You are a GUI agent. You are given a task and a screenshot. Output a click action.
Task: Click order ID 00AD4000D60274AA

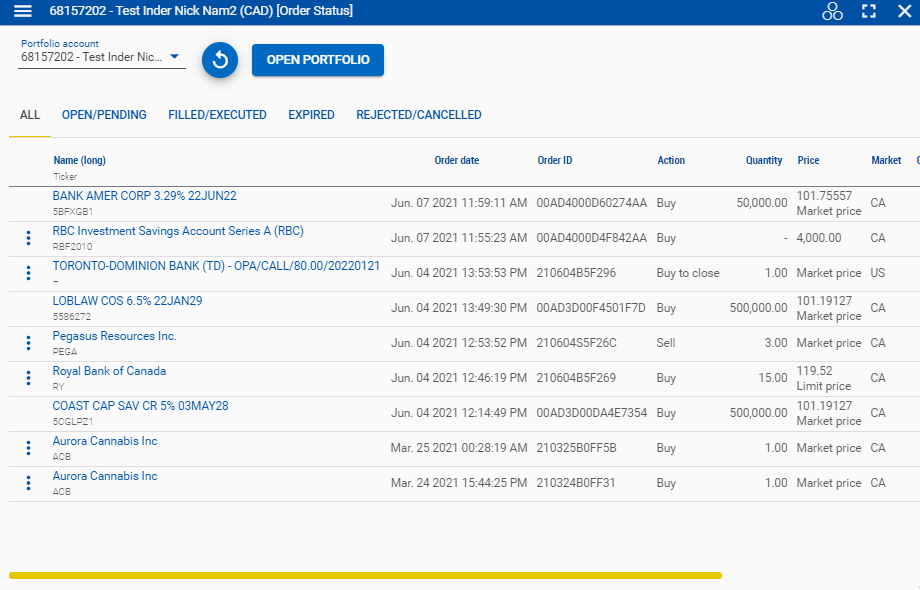pyautogui.click(x=591, y=203)
